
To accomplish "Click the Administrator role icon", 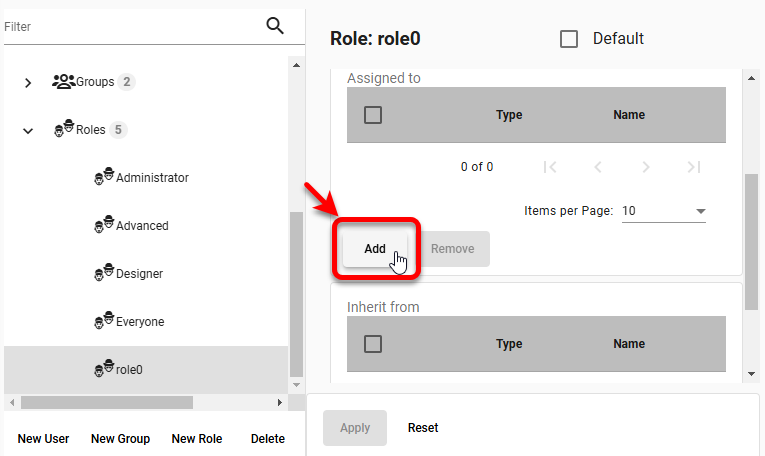I will click(x=104, y=177).
